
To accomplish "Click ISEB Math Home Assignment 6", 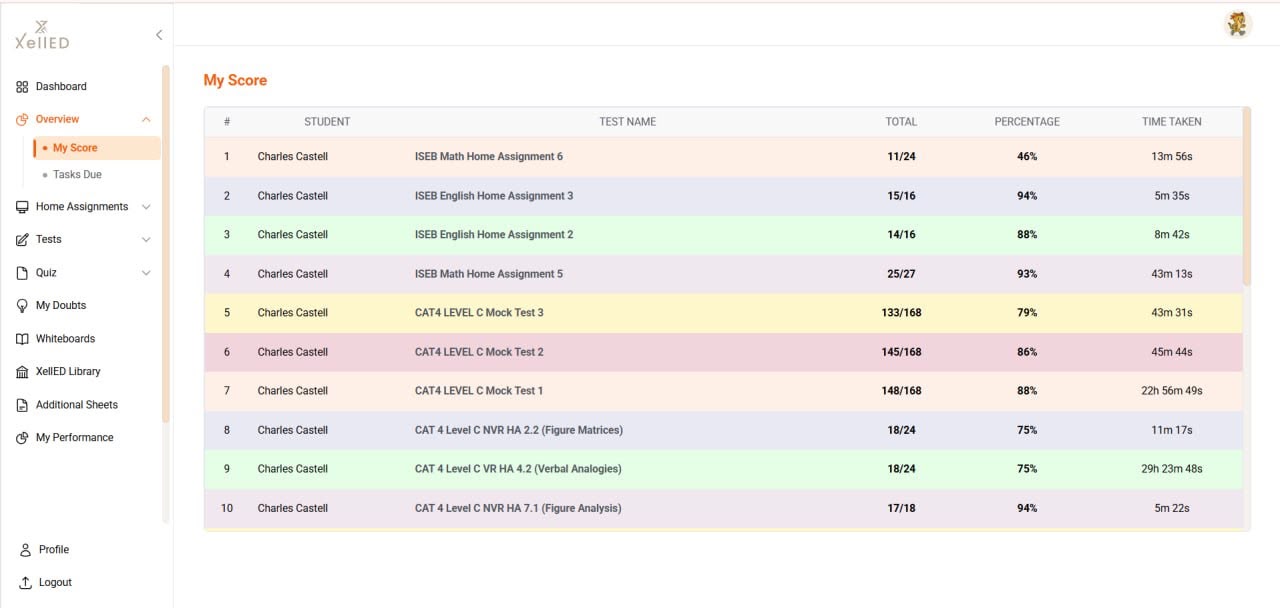I will [489, 157].
